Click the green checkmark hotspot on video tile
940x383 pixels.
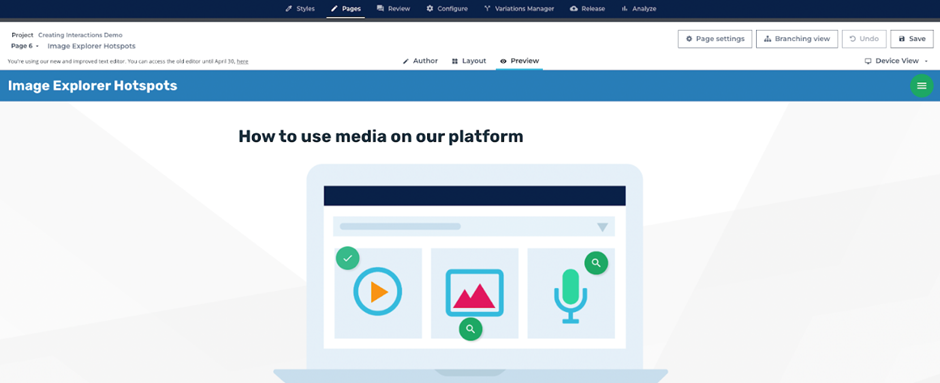pos(348,258)
